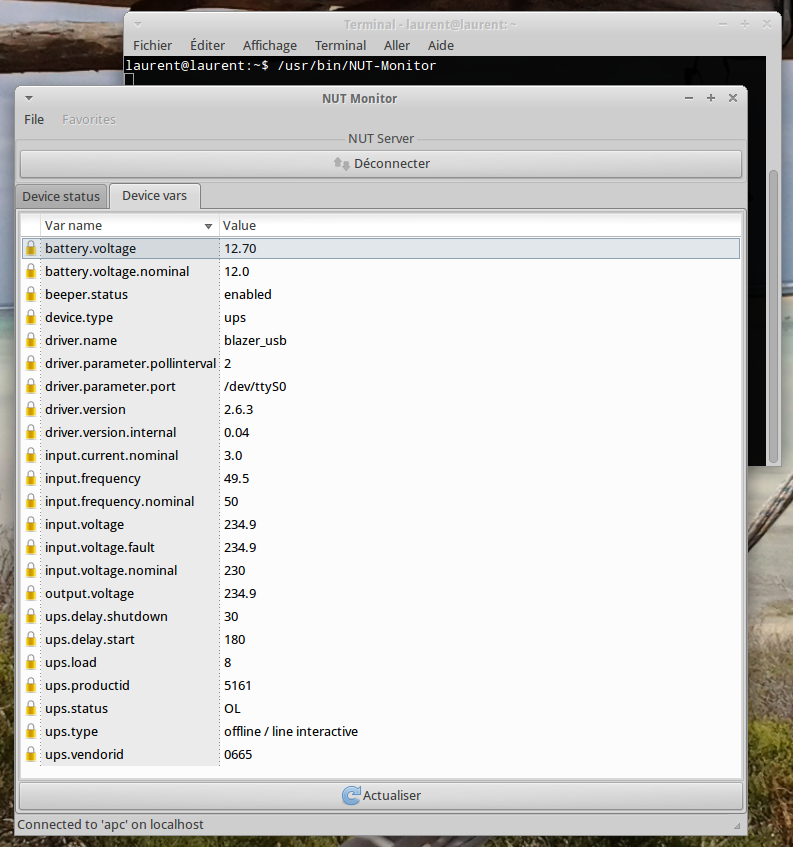Click the Terminal vertical scrollbar
The width and height of the screenshot is (793, 847).
pyautogui.click(x=772, y=310)
